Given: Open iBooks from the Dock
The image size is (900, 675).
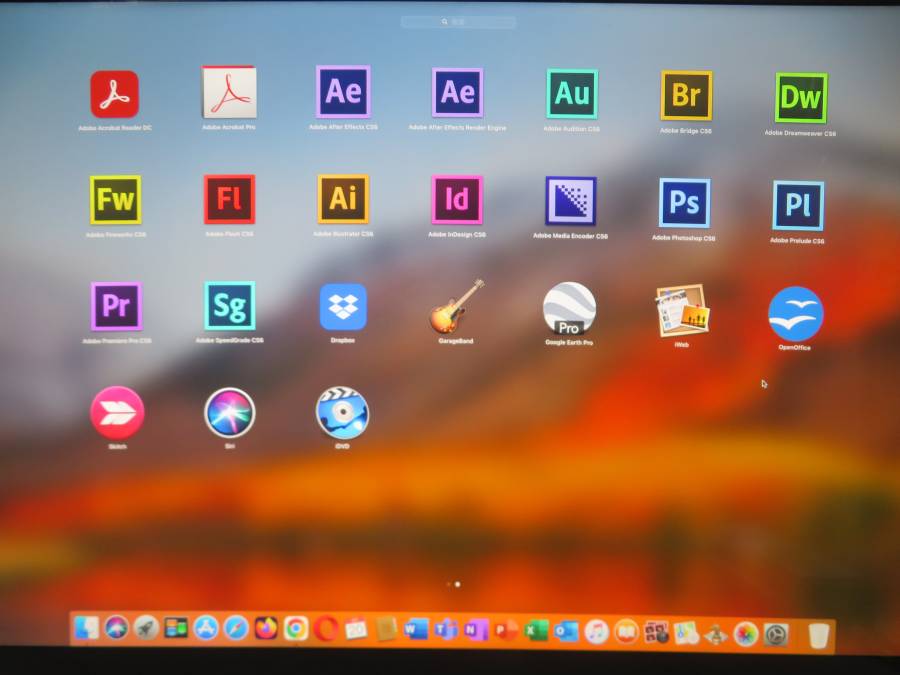Looking at the screenshot, I should [626, 633].
